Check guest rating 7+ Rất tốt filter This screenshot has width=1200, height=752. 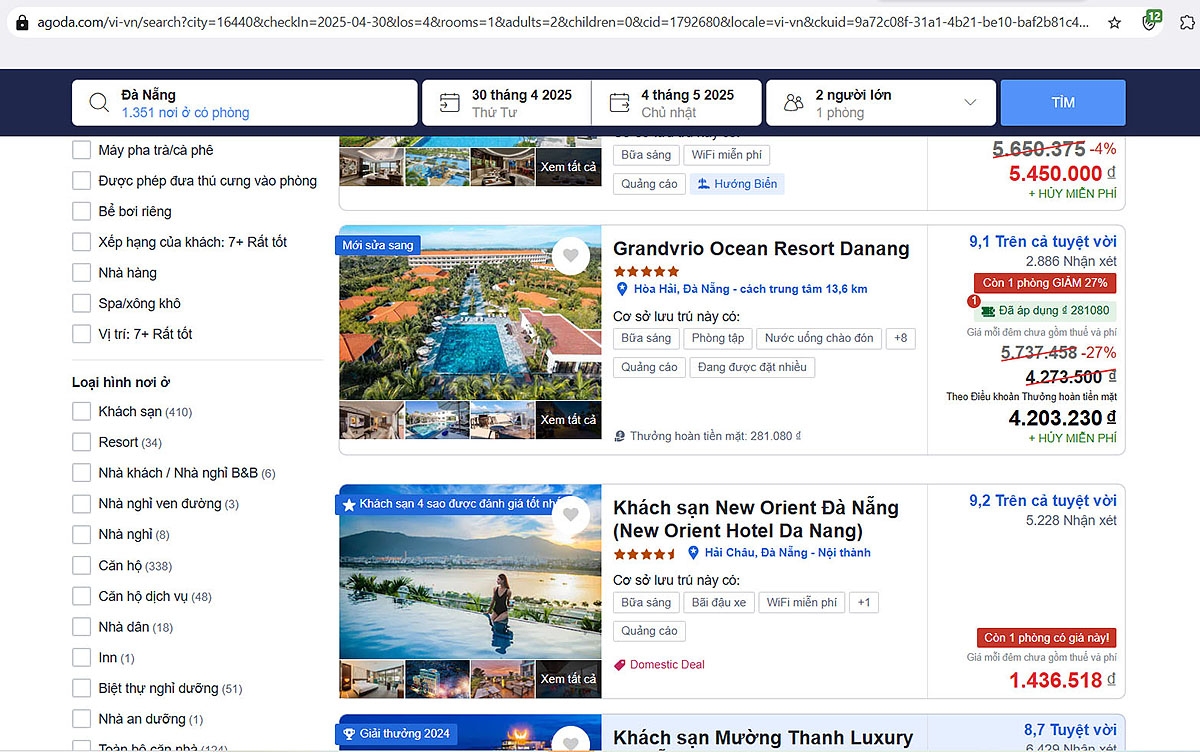tap(82, 242)
